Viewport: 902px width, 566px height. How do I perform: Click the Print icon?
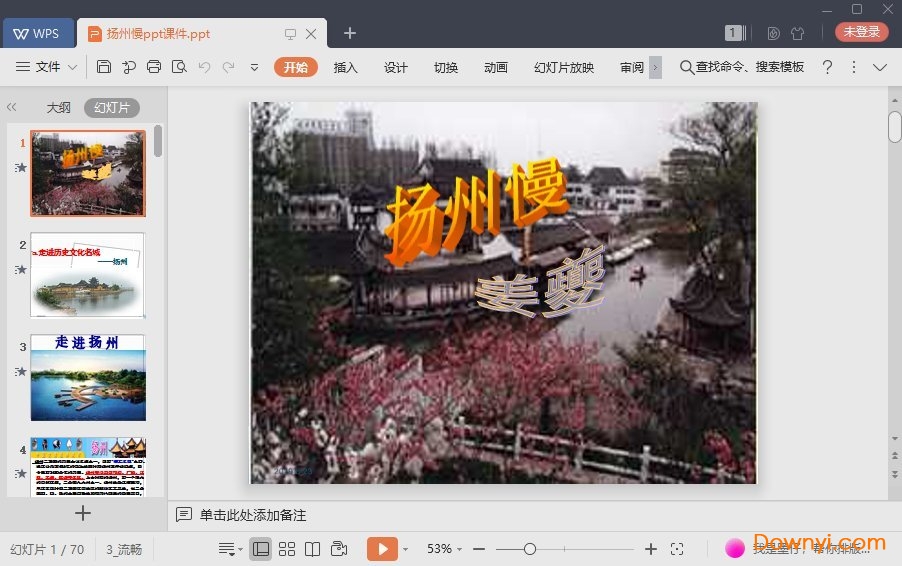pyautogui.click(x=154, y=67)
